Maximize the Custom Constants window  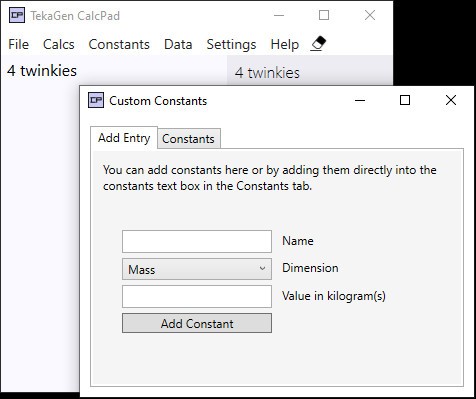(x=405, y=100)
